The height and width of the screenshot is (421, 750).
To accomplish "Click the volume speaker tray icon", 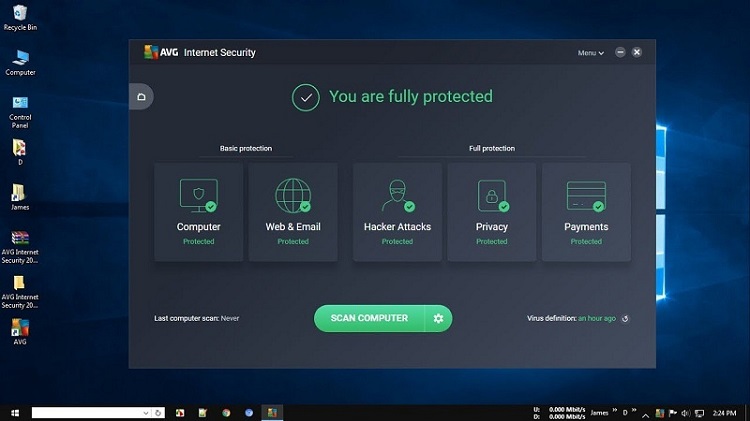I will [x=685, y=413].
